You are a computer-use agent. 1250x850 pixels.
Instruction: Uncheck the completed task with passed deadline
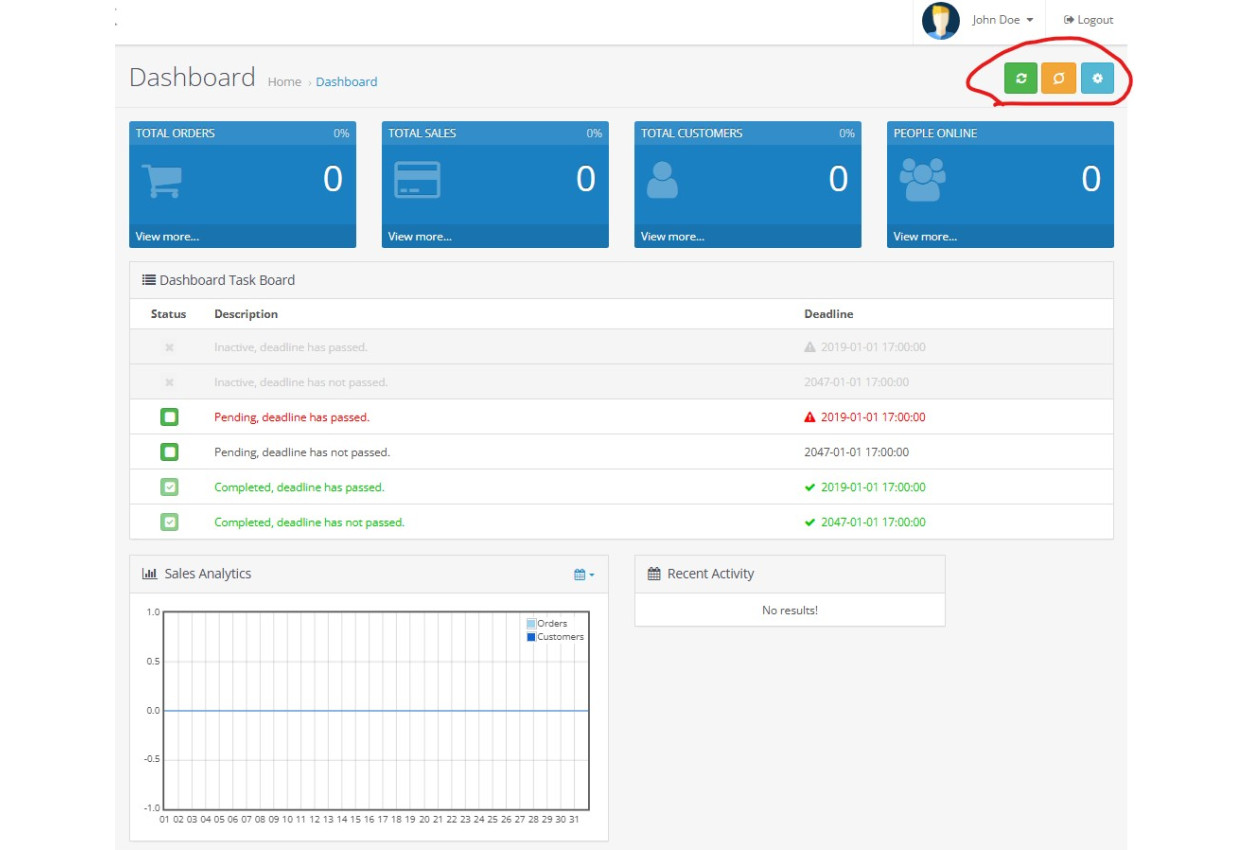(x=169, y=487)
